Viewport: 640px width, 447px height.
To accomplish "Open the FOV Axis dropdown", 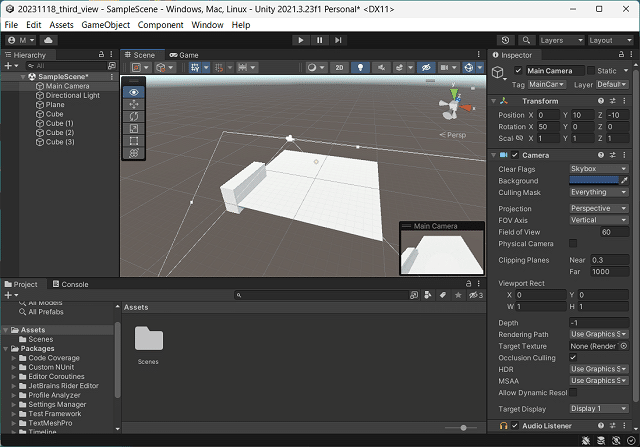I will click(599, 220).
